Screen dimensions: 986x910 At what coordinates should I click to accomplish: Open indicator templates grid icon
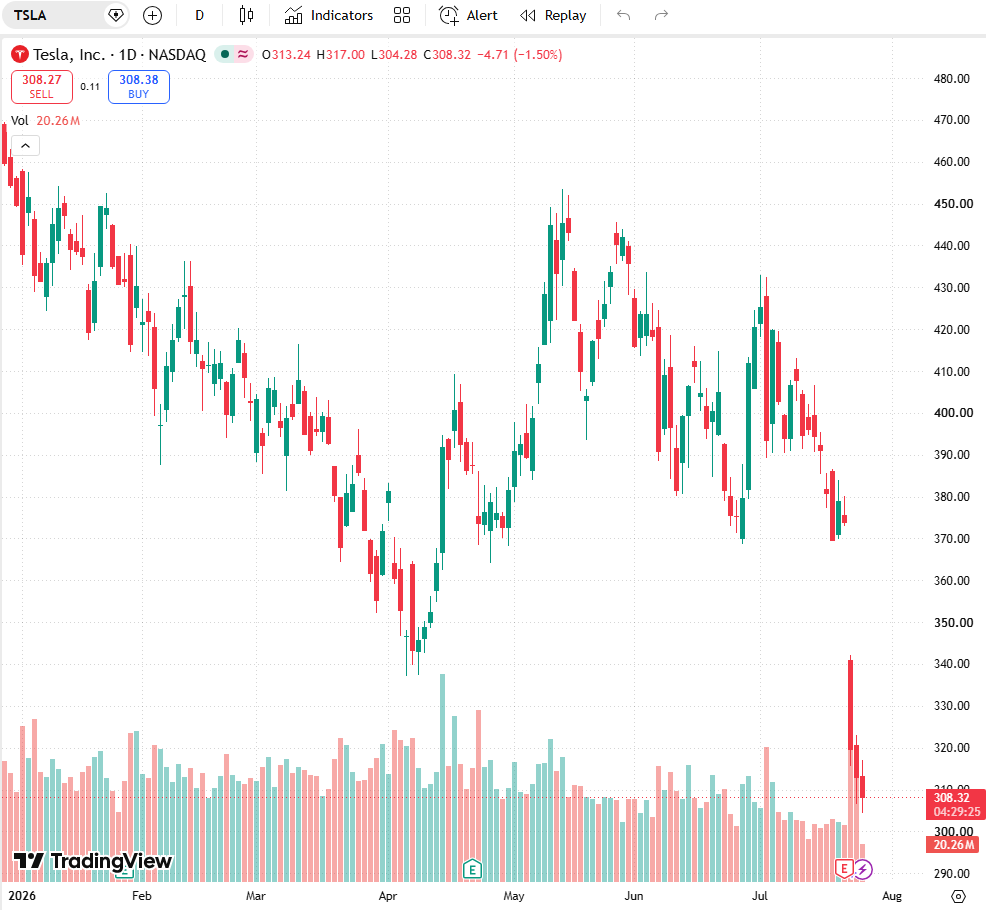402,15
